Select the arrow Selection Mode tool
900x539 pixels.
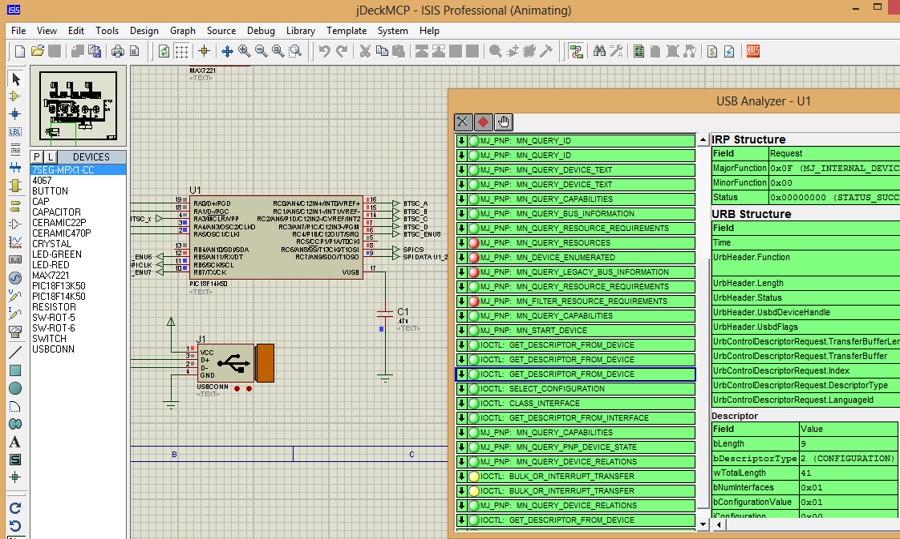click(x=15, y=78)
